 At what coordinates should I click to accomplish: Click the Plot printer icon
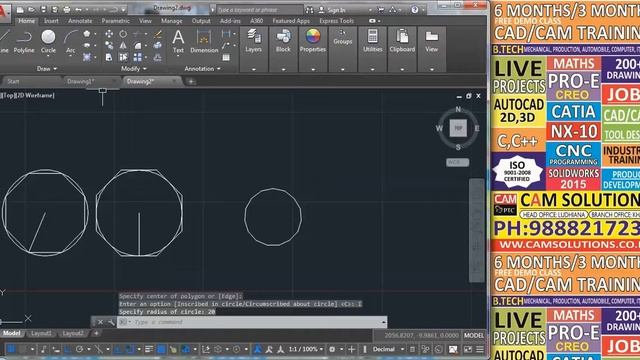point(67,9)
